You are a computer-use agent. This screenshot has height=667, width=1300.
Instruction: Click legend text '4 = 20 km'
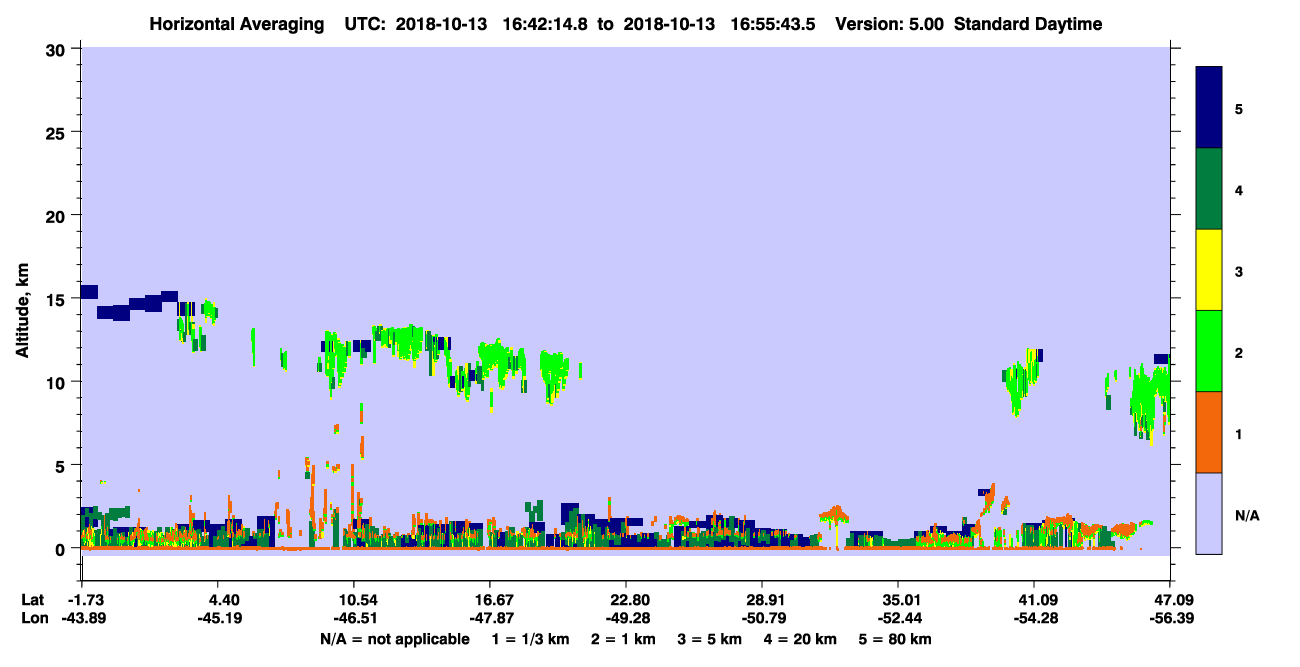[800, 639]
